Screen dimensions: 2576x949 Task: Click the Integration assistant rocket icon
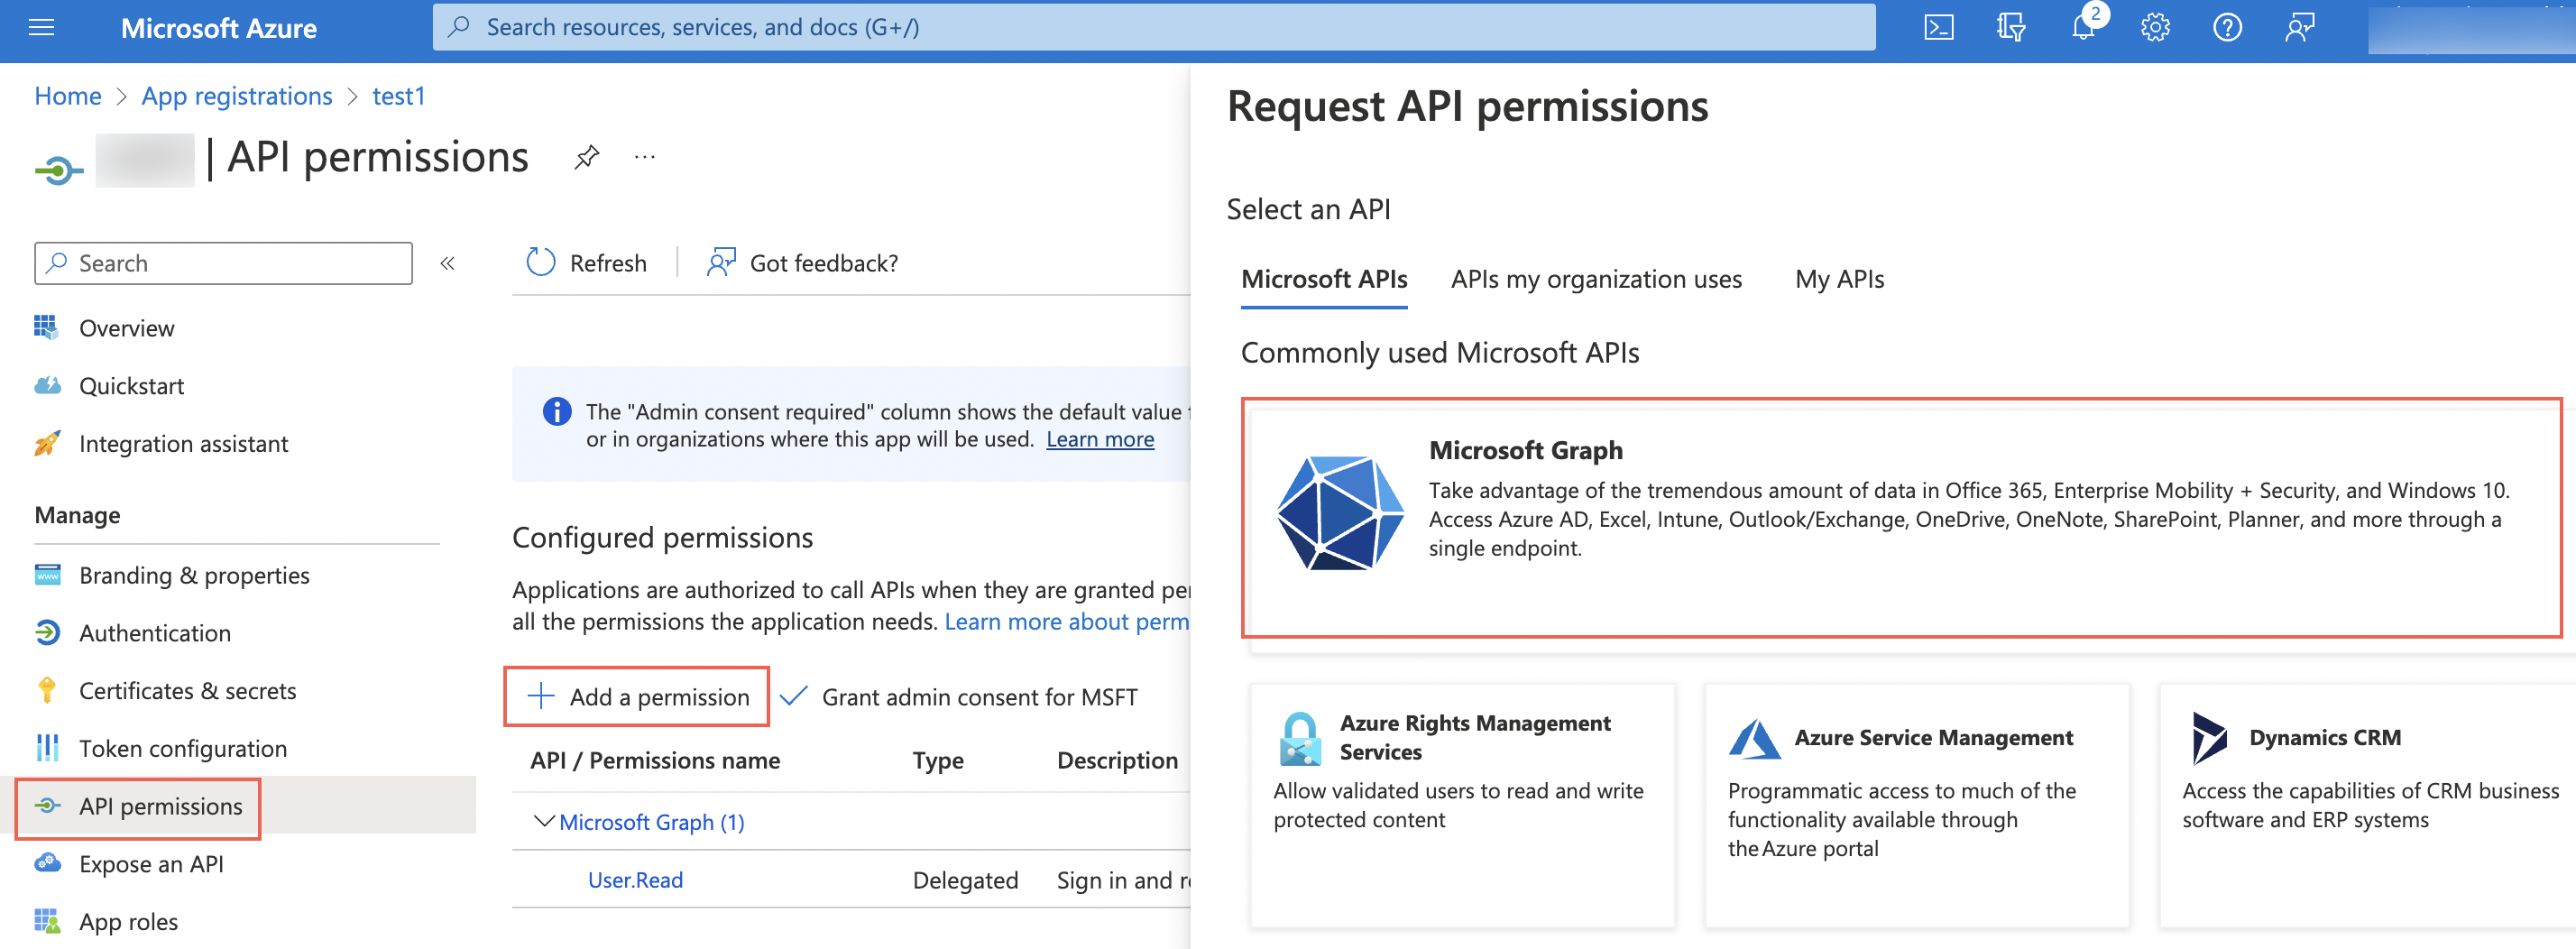47,443
